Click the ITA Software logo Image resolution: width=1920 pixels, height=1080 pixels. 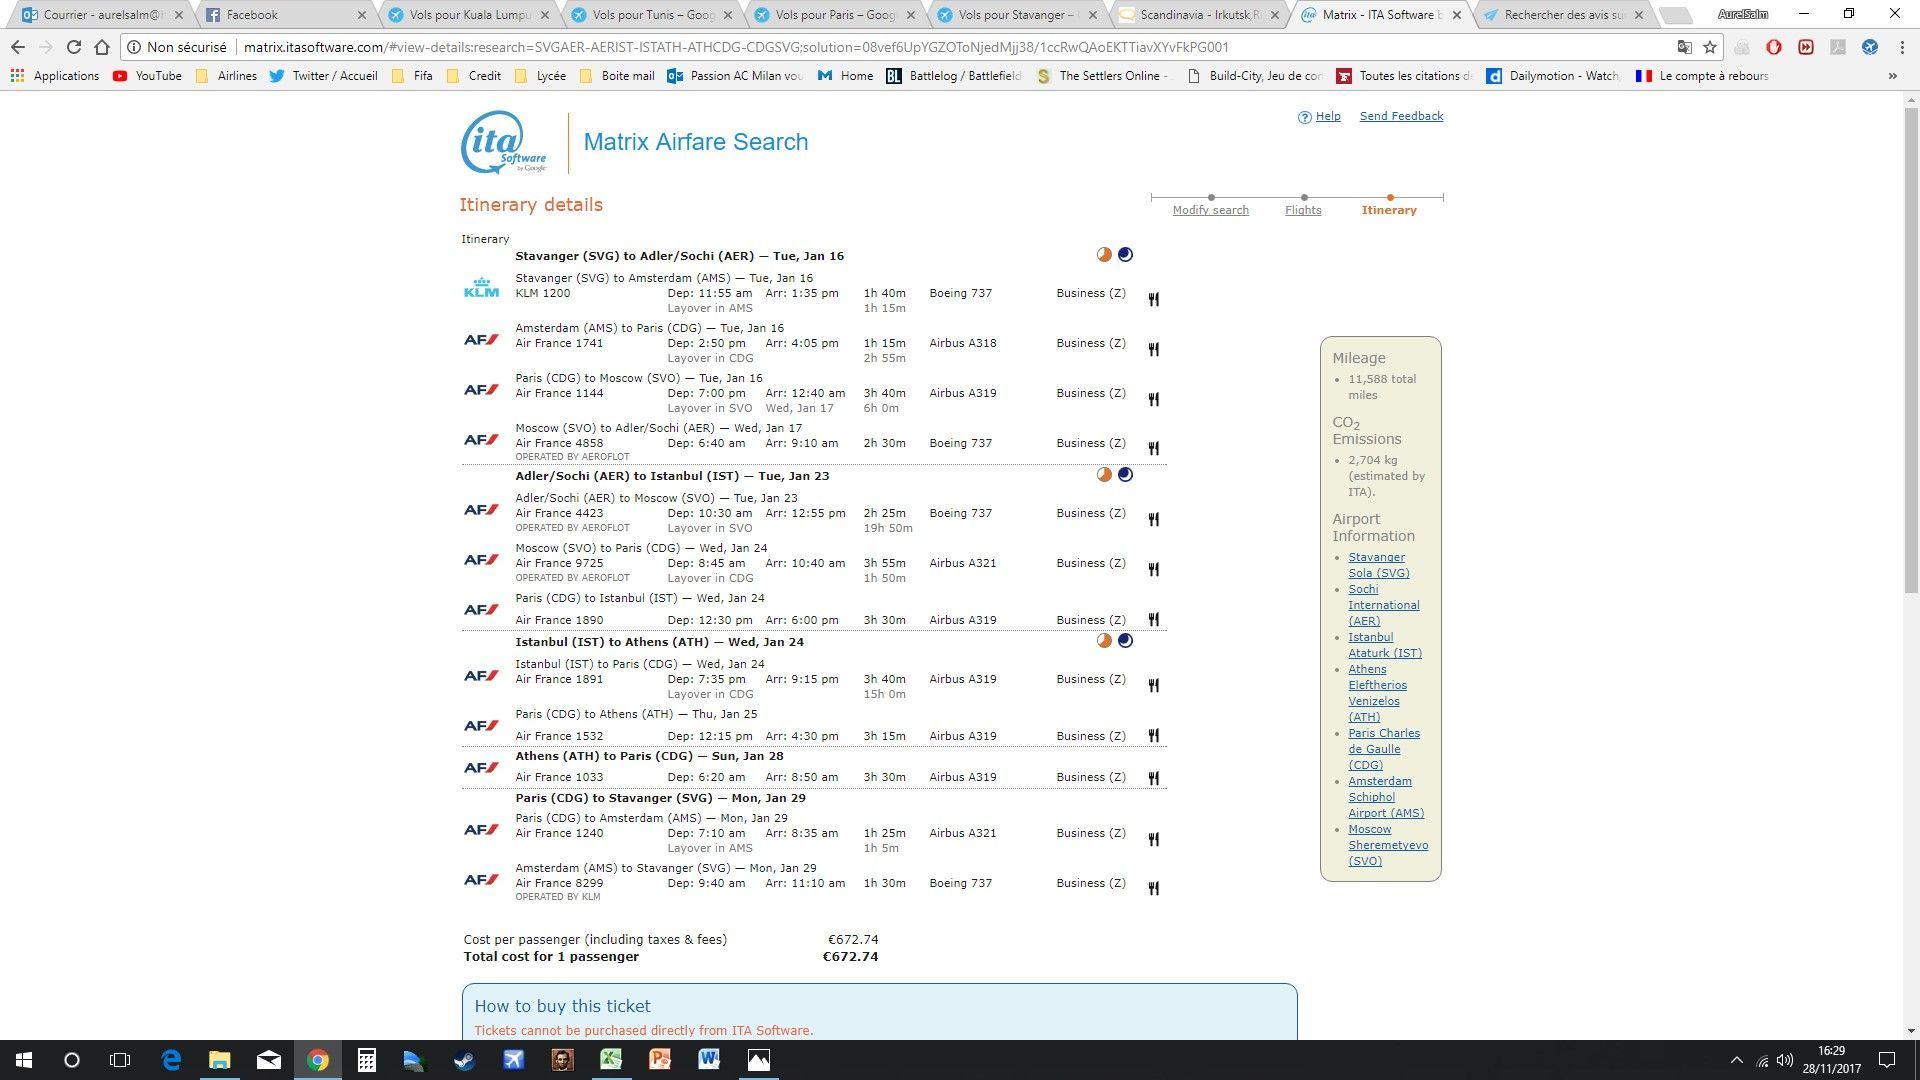504,142
